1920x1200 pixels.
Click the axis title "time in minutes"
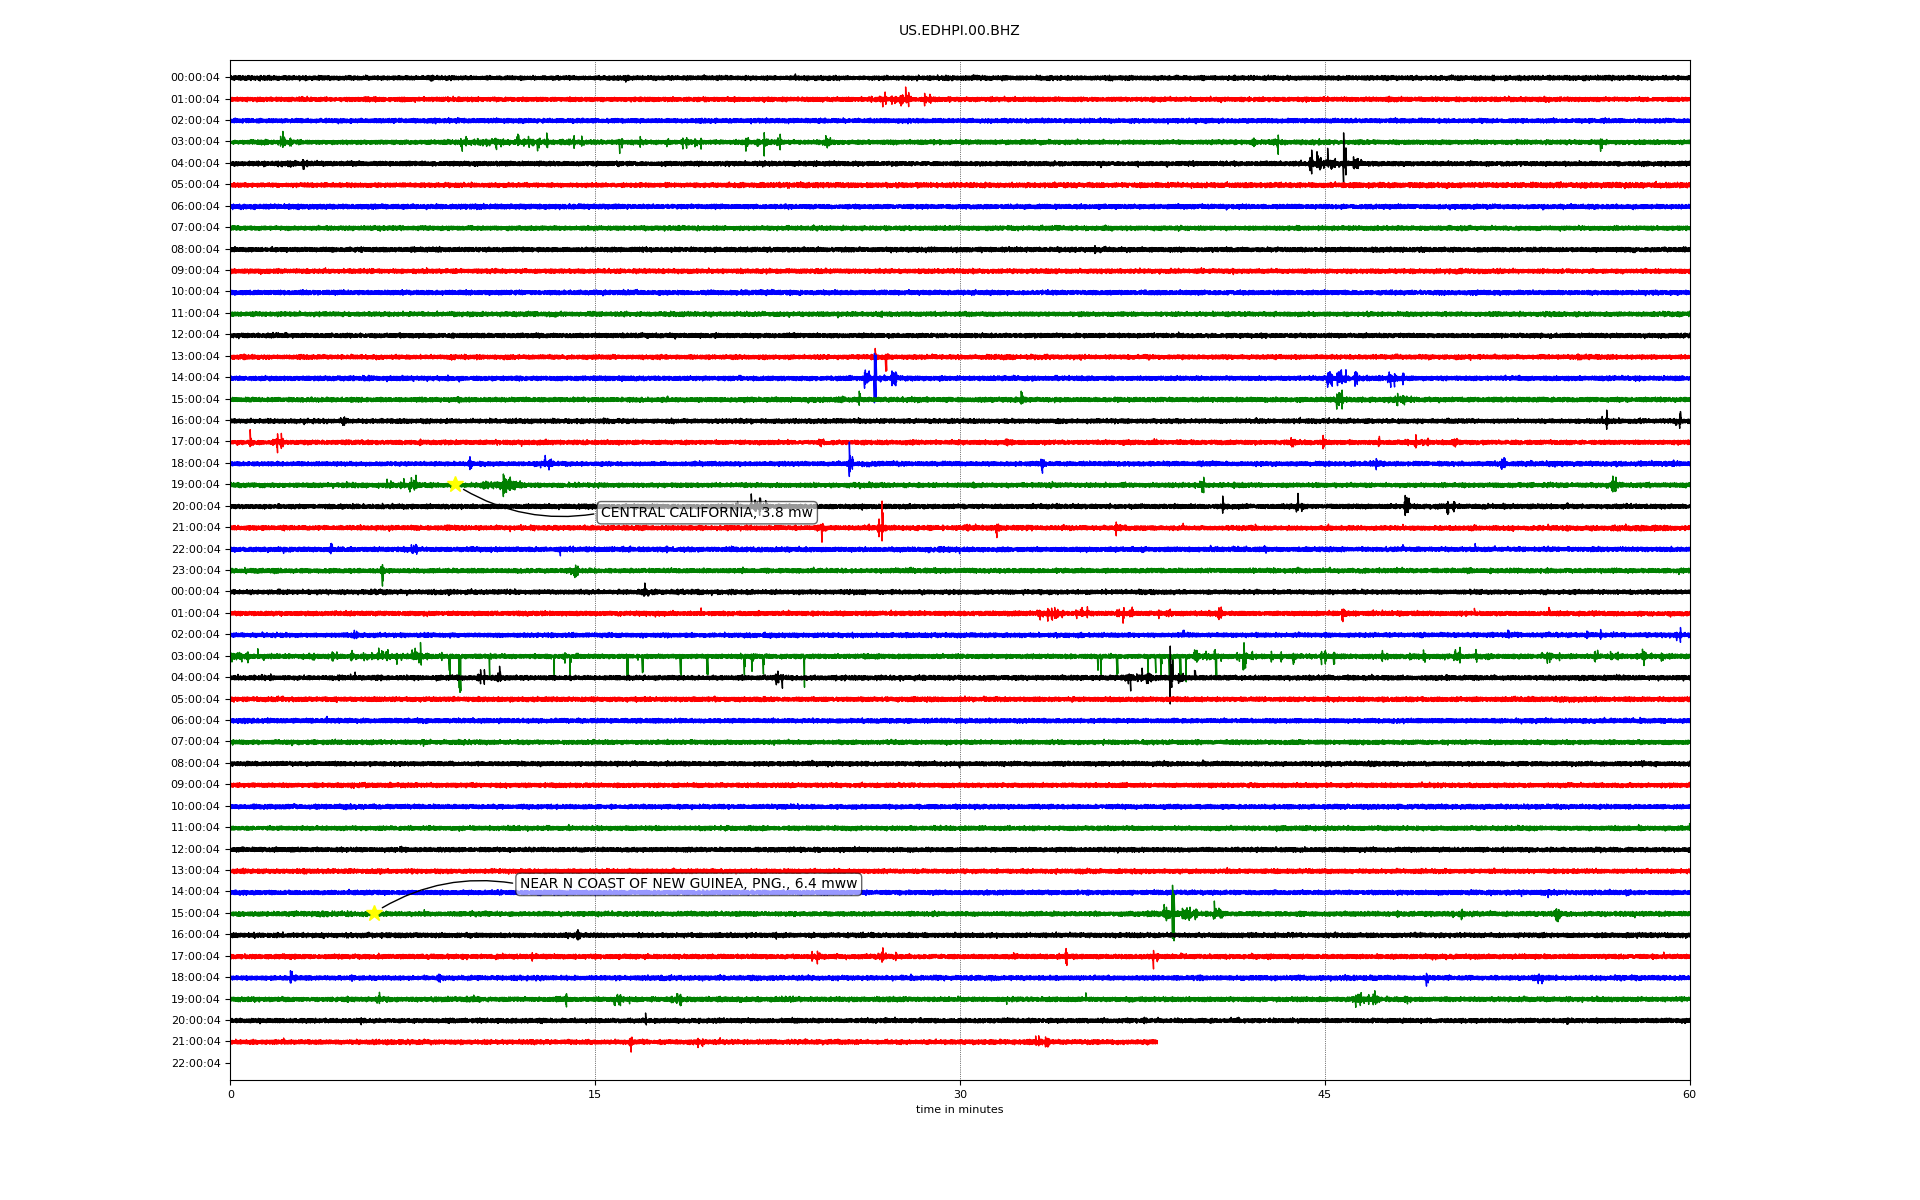point(959,1110)
